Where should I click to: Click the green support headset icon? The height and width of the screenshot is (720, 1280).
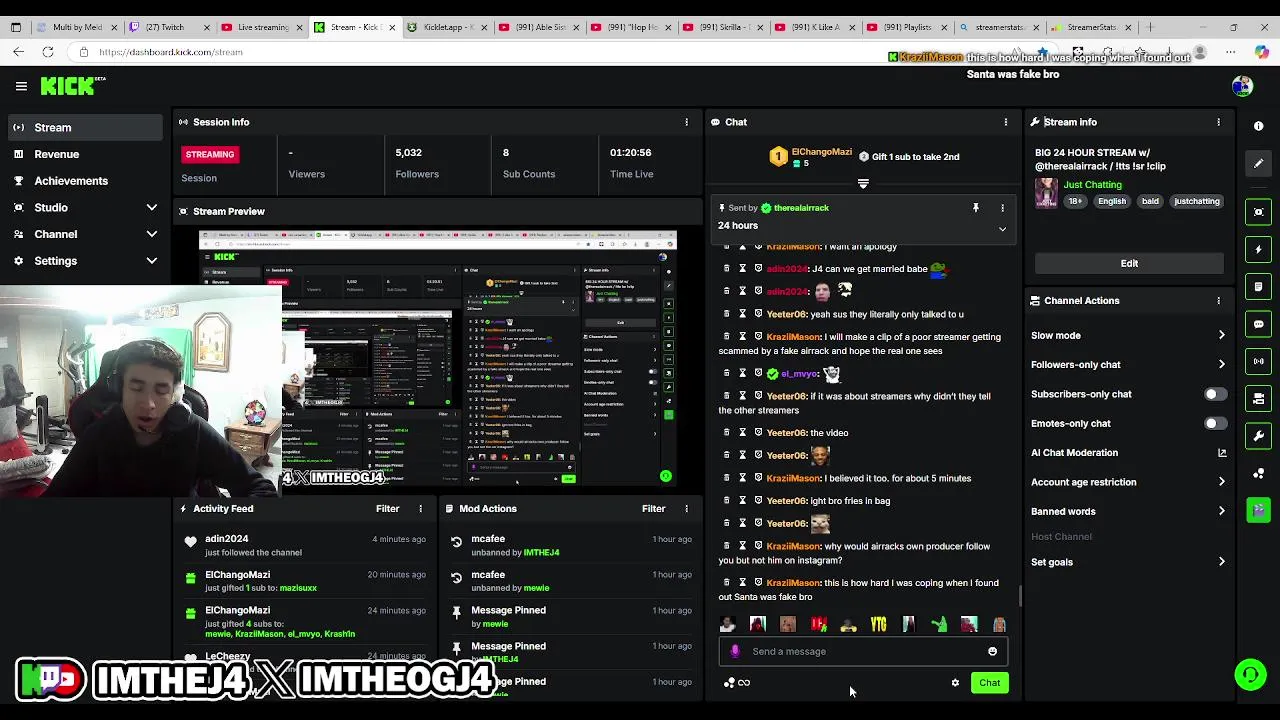[x=1250, y=675]
